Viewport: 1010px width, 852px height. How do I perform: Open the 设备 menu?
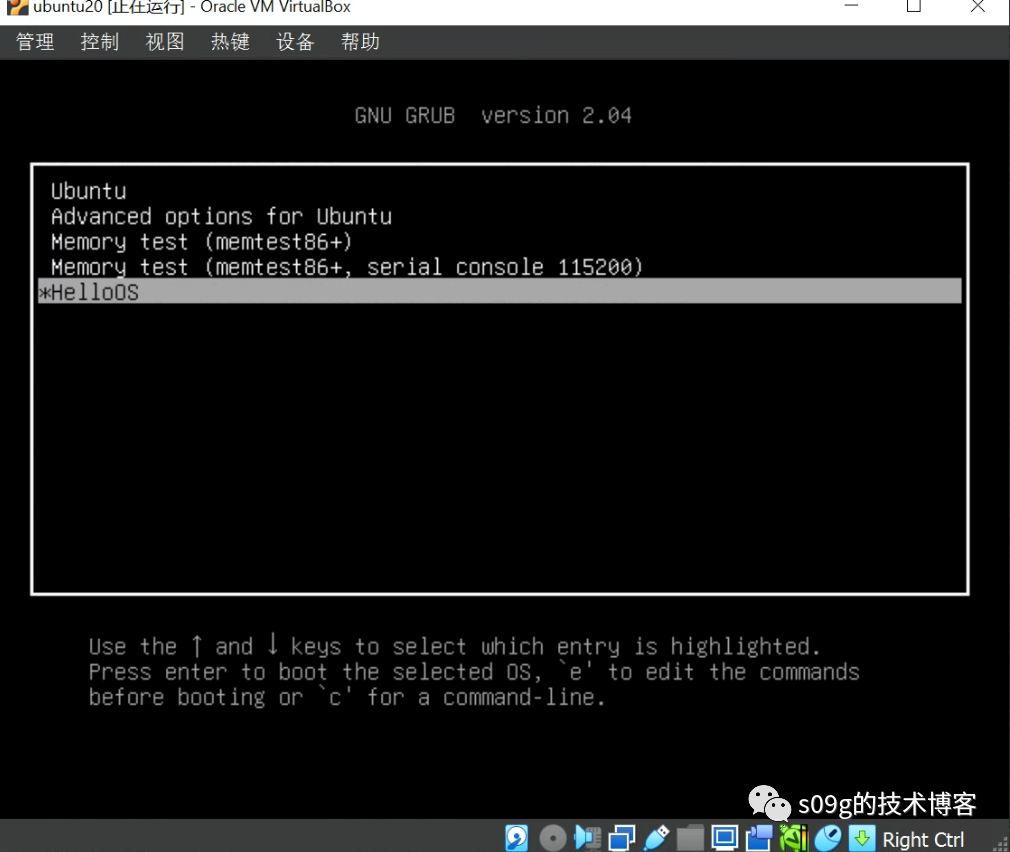pyautogui.click(x=295, y=42)
